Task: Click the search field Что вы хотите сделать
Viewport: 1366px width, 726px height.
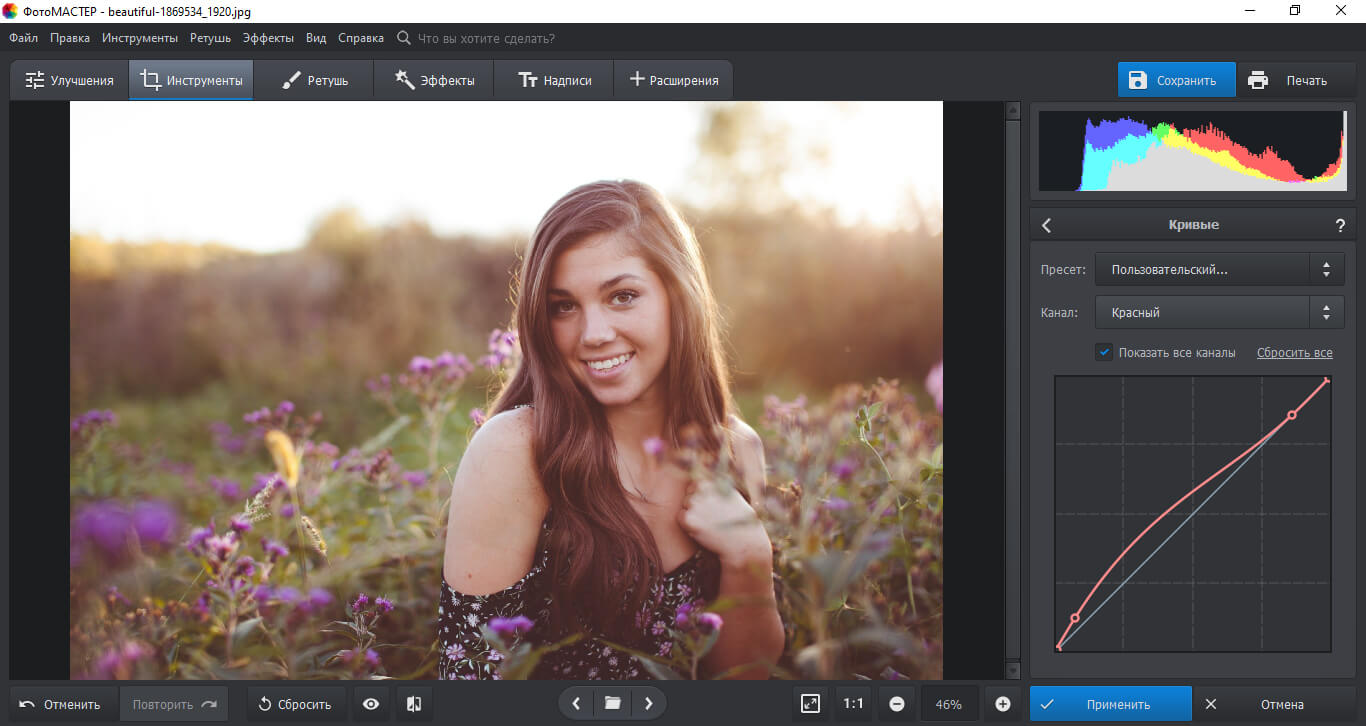Action: 485,38
